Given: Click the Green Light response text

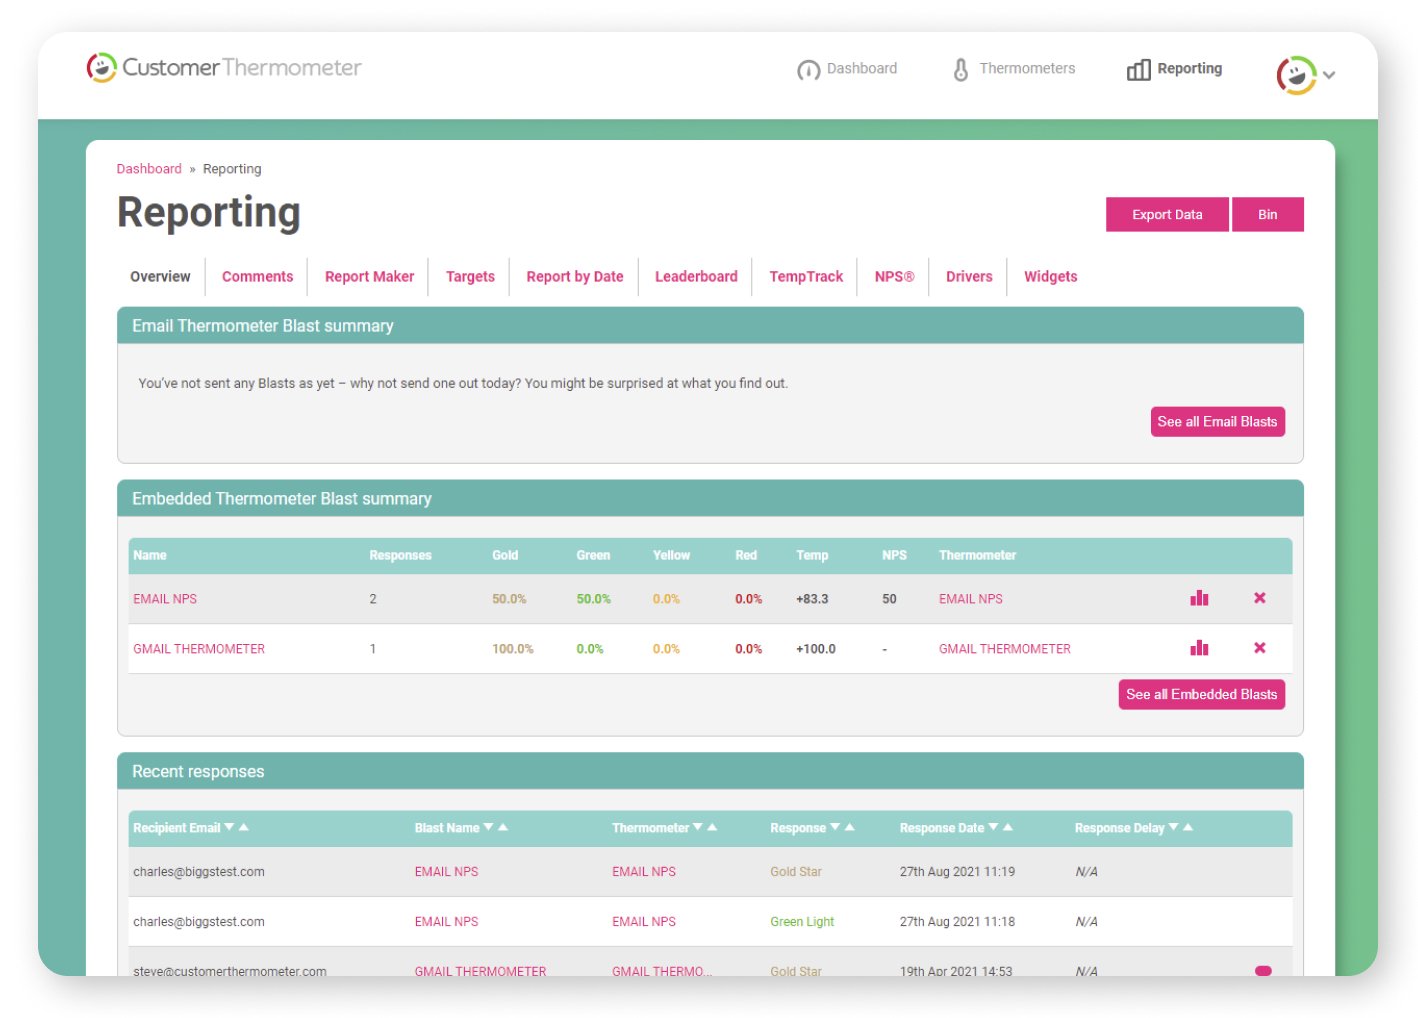Looking at the screenshot, I should click(802, 922).
